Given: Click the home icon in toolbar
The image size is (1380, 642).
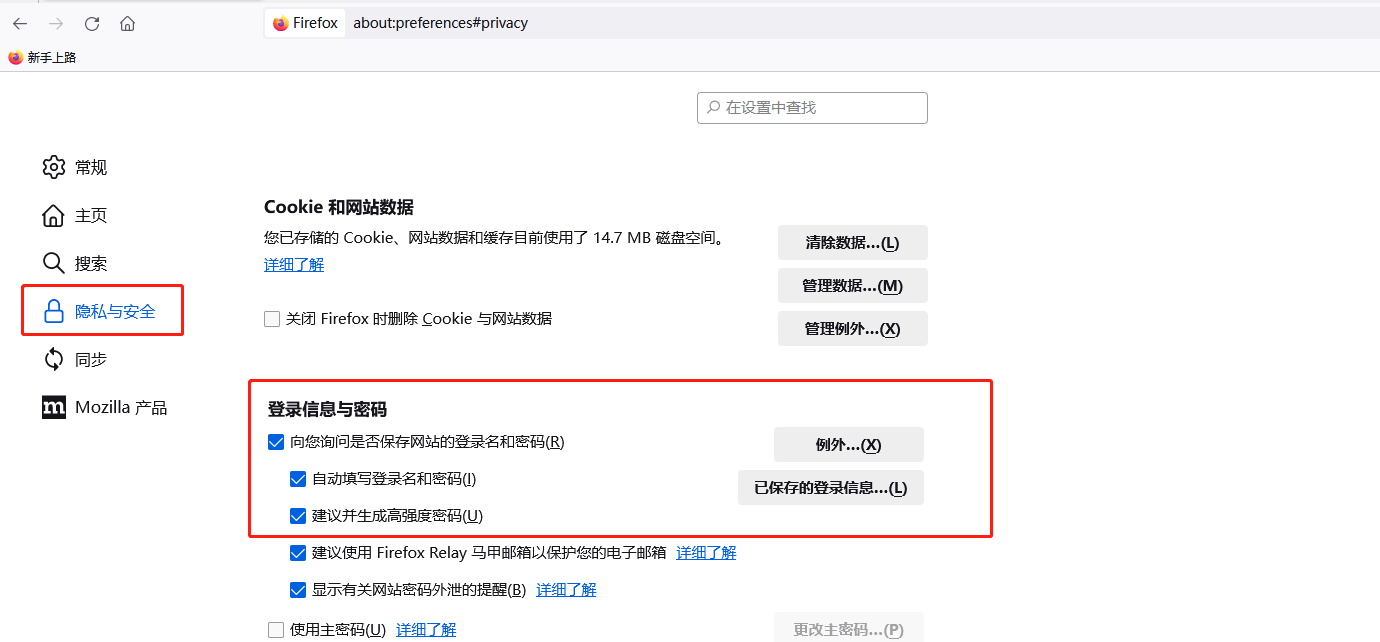Looking at the screenshot, I should 127,23.
